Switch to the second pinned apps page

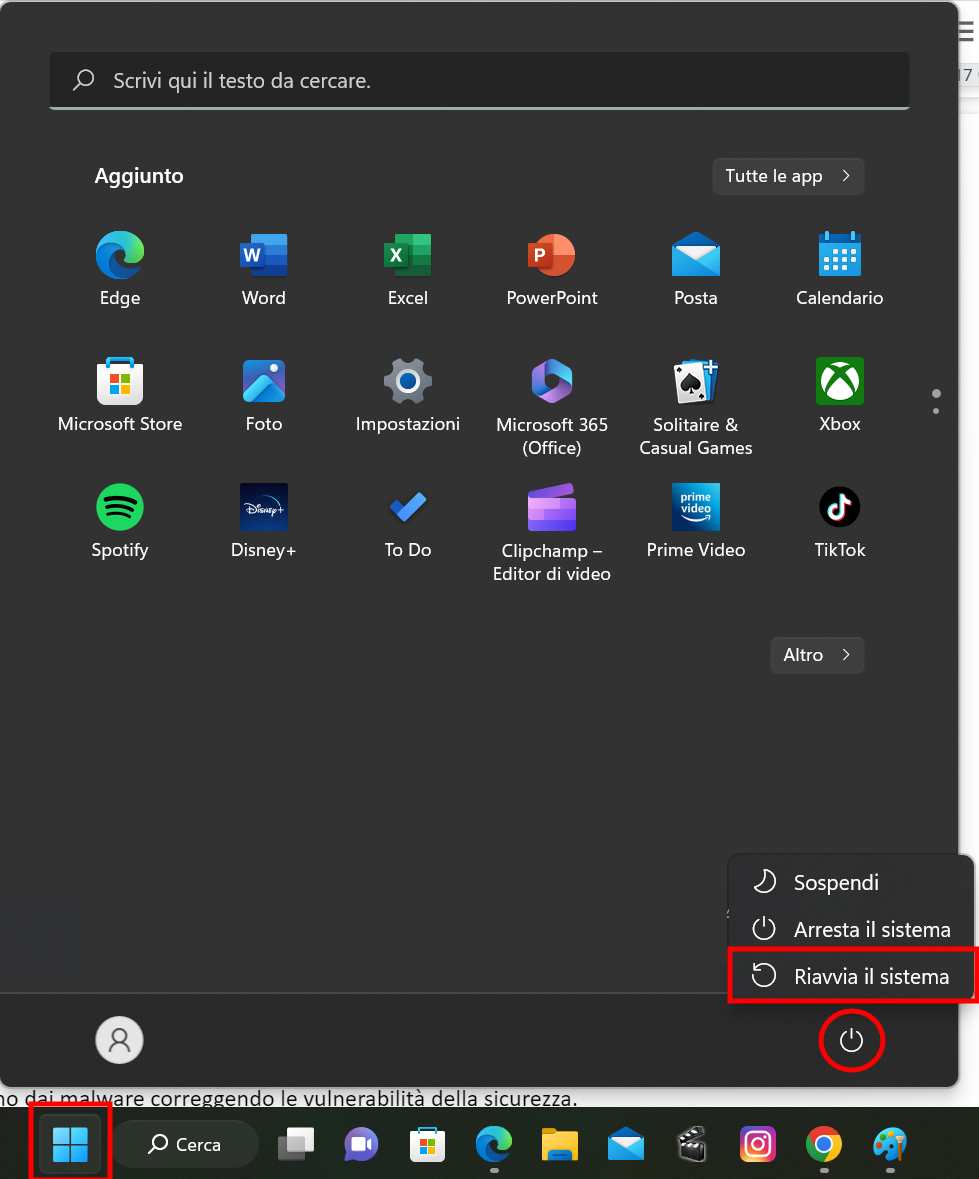point(935,410)
